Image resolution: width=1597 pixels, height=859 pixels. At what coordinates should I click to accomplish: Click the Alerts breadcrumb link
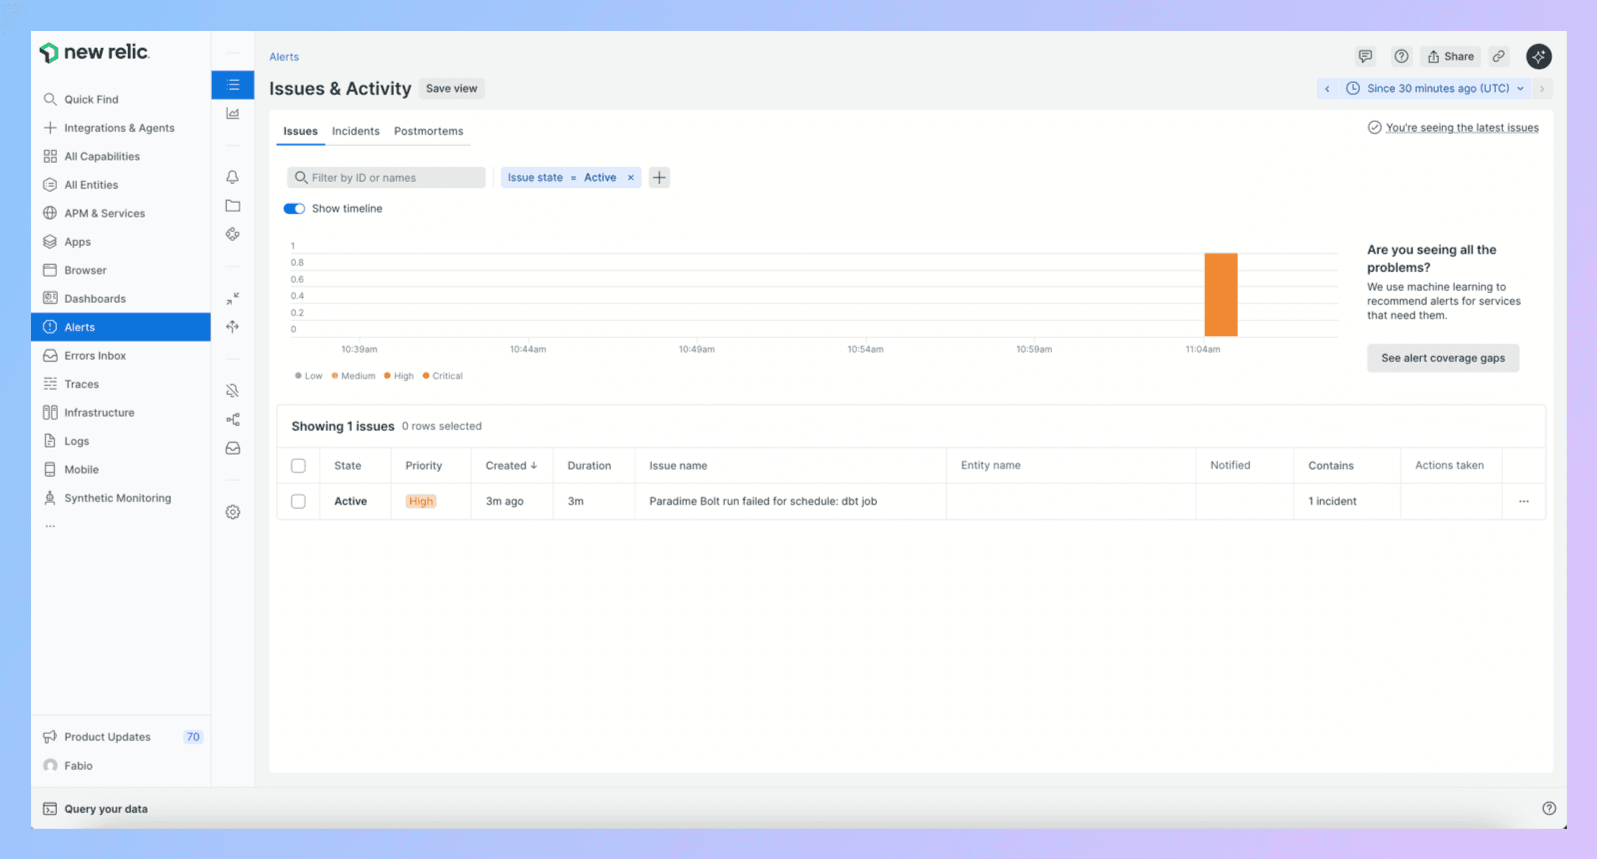pyautogui.click(x=284, y=57)
